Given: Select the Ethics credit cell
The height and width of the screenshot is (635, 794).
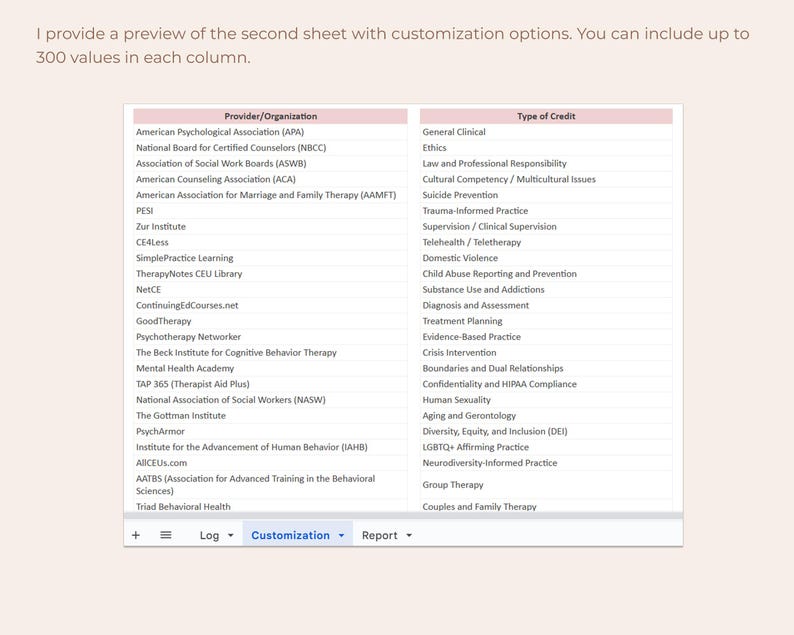Looking at the screenshot, I should tap(546, 148).
